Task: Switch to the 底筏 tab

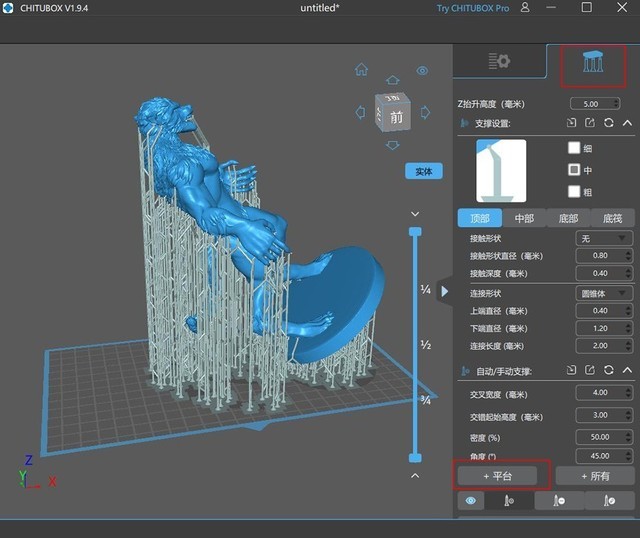Action: click(x=612, y=218)
